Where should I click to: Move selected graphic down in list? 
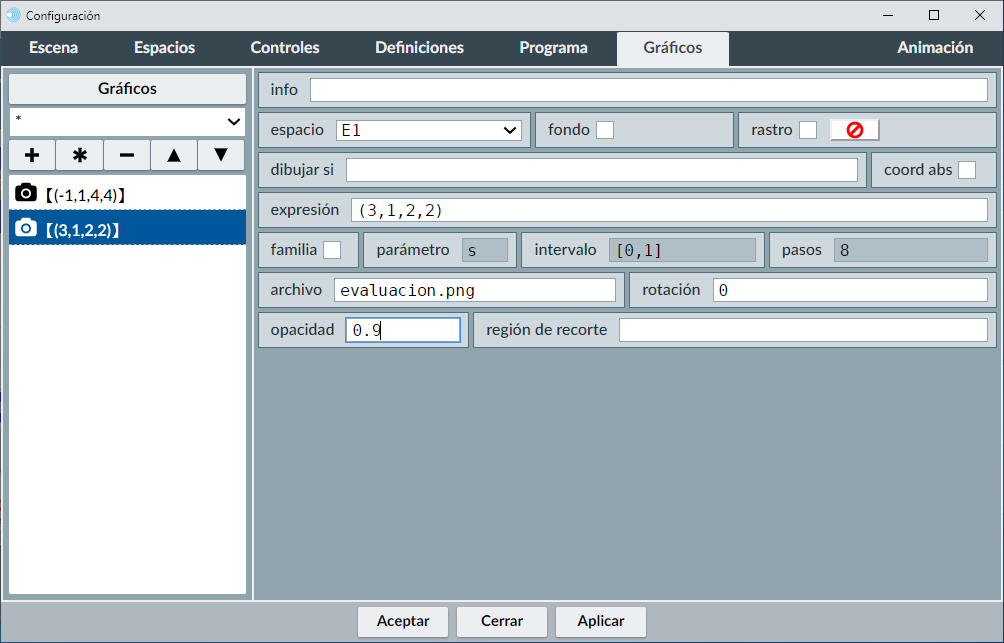(221, 155)
